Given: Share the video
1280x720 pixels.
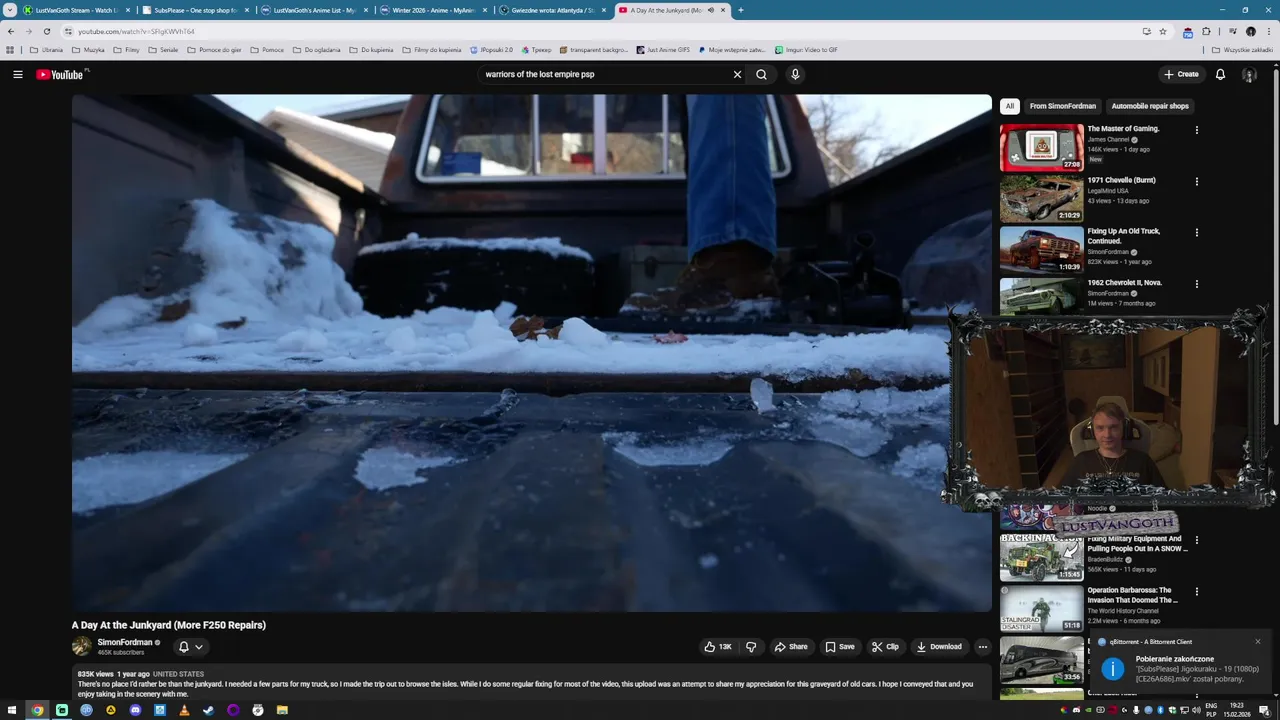Looking at the screenshot, I should click(x=791, y=646).
